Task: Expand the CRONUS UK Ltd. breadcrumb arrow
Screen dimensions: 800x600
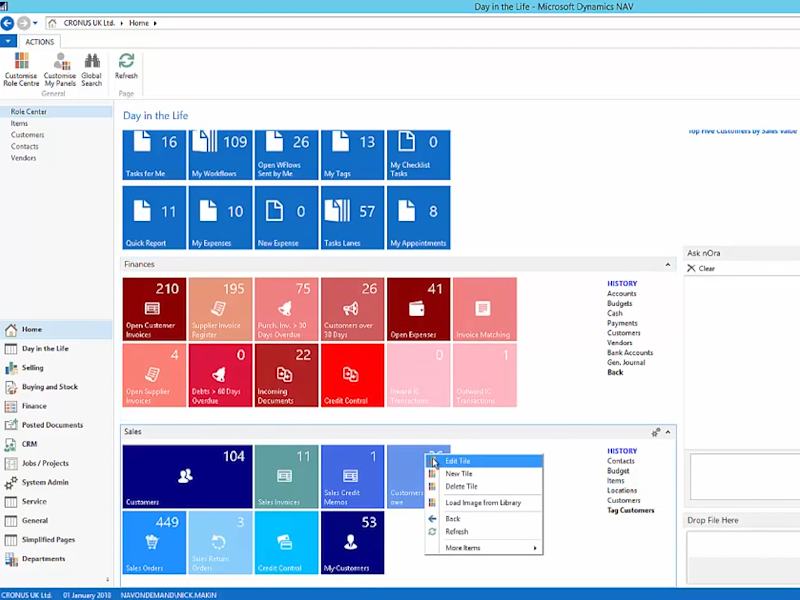Action: pos(122,23)
